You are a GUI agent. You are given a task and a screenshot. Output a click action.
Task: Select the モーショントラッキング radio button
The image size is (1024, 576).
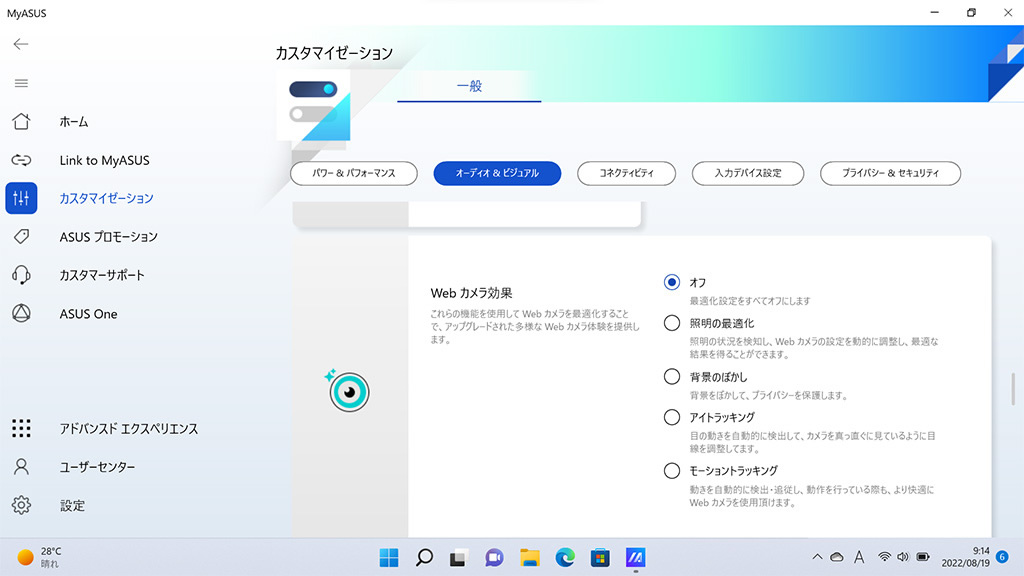[672, 470]
